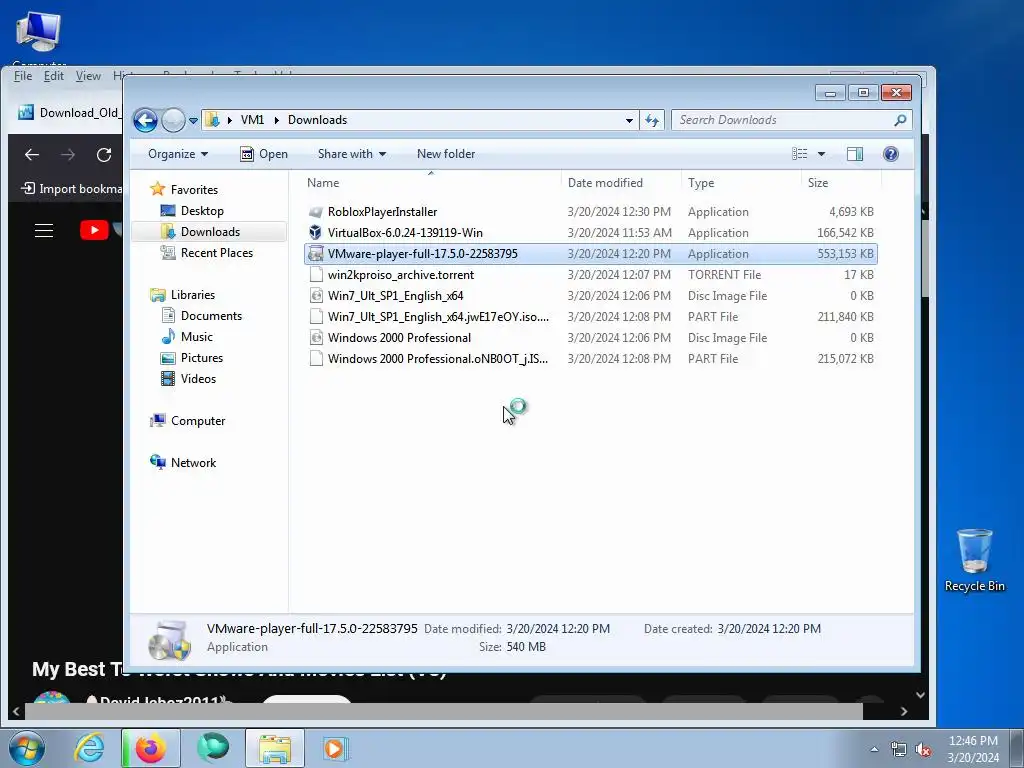This screenshot has height=768, width=1024.
Task: Click Downloads in the address breadcrumb
Action: pos(317,120)
